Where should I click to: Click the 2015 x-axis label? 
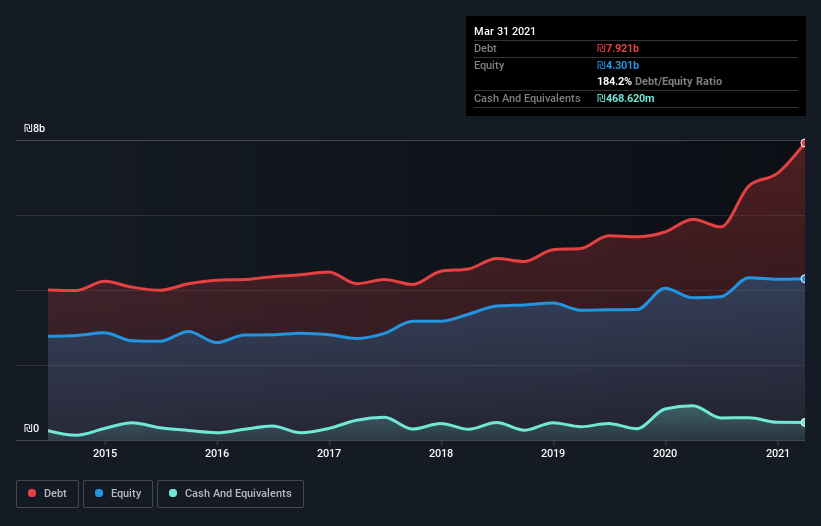tap(105, 453)
